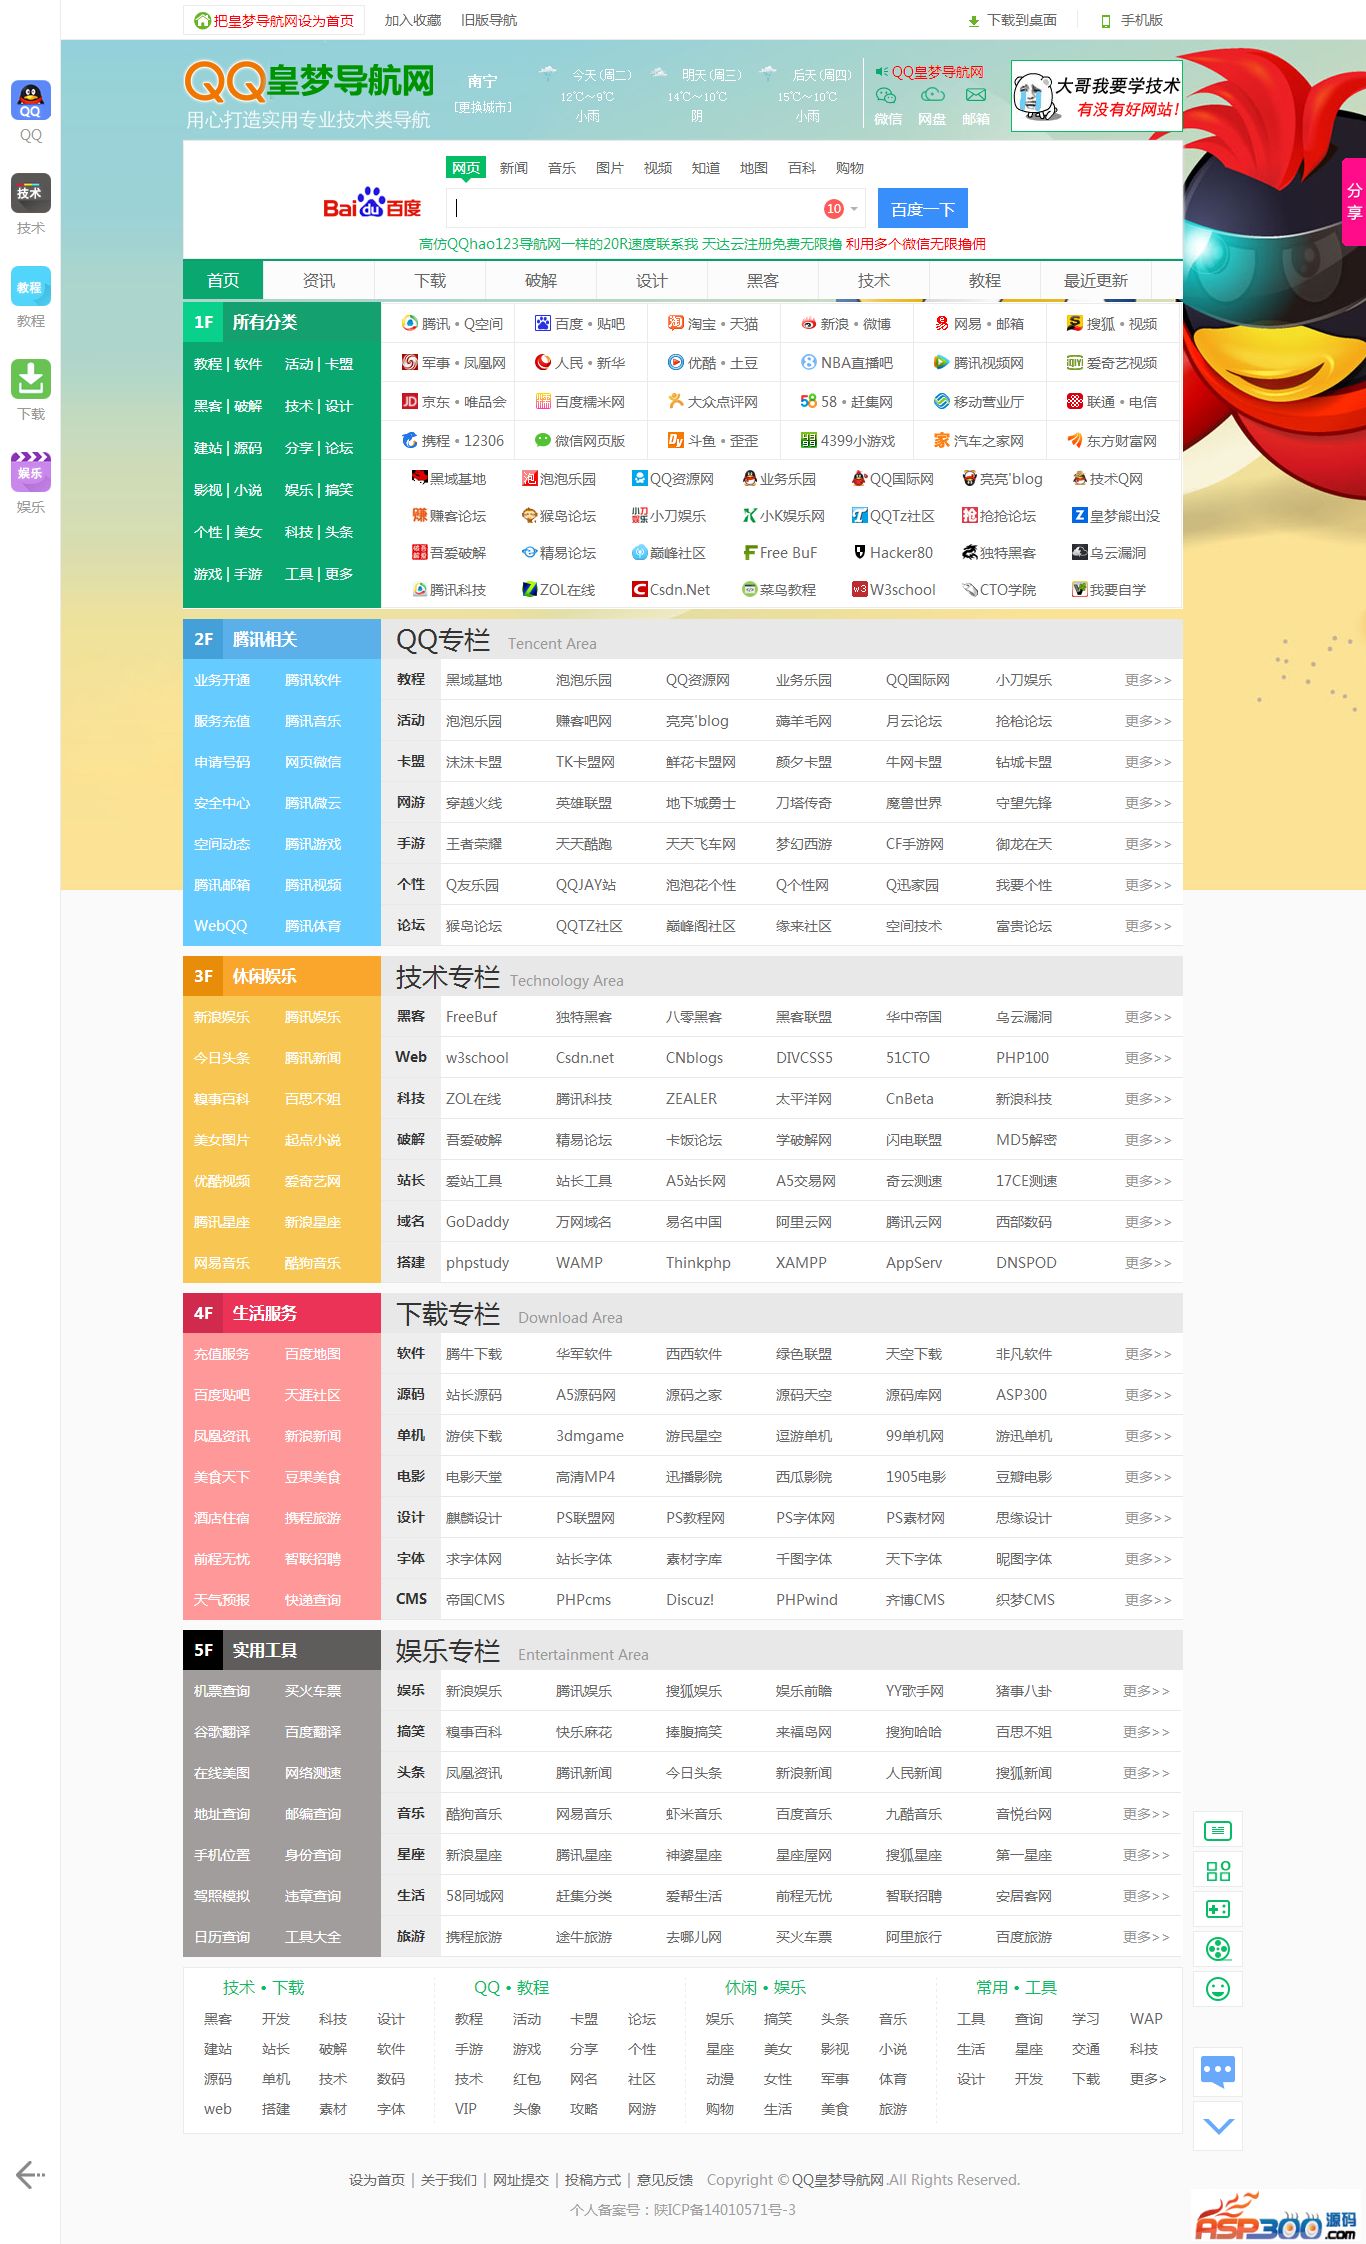Open 教程 | 软件 category in 1F
Viewport: 1366px width, 2244px height.
click(228, 364)
